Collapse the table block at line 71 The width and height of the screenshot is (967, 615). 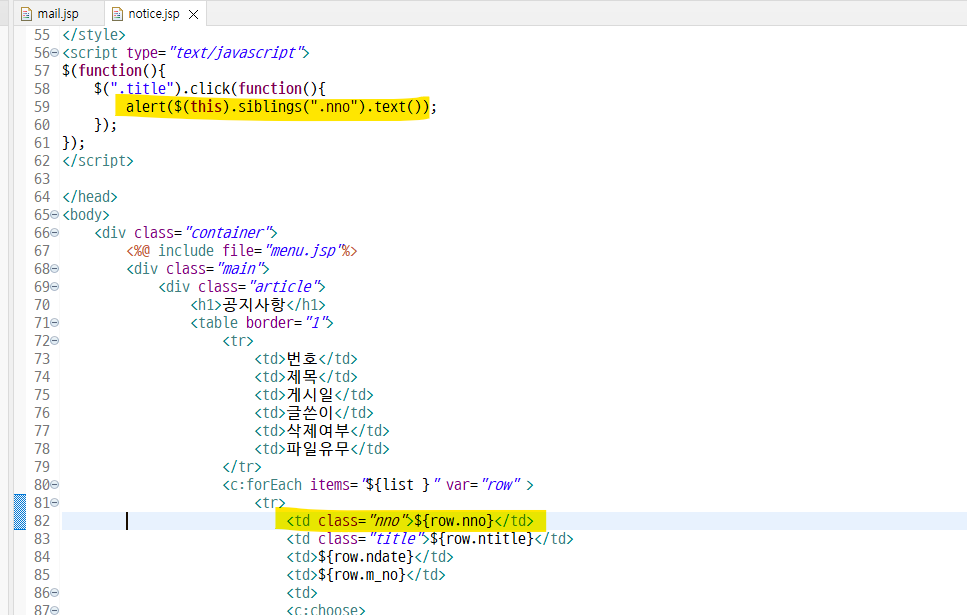point(54,323)
